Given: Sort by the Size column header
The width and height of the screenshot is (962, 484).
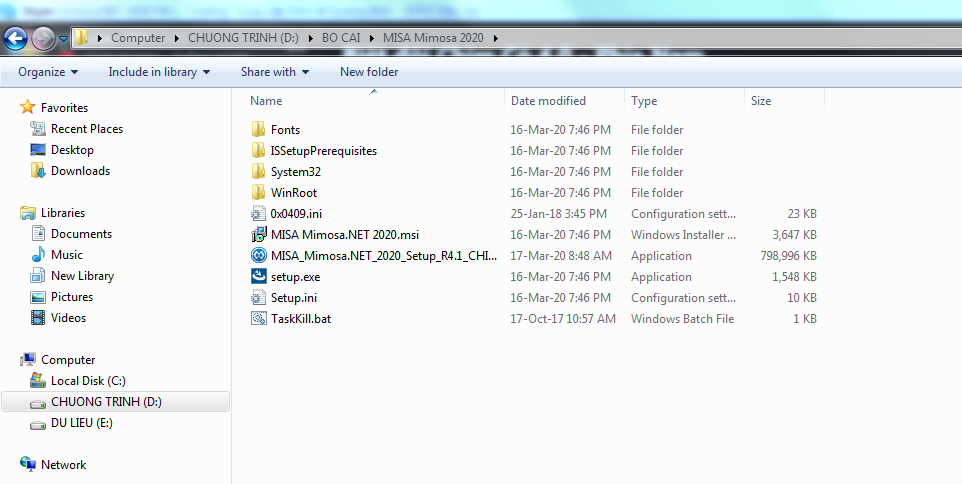Looking at the screenshot, I should (761, 101).
